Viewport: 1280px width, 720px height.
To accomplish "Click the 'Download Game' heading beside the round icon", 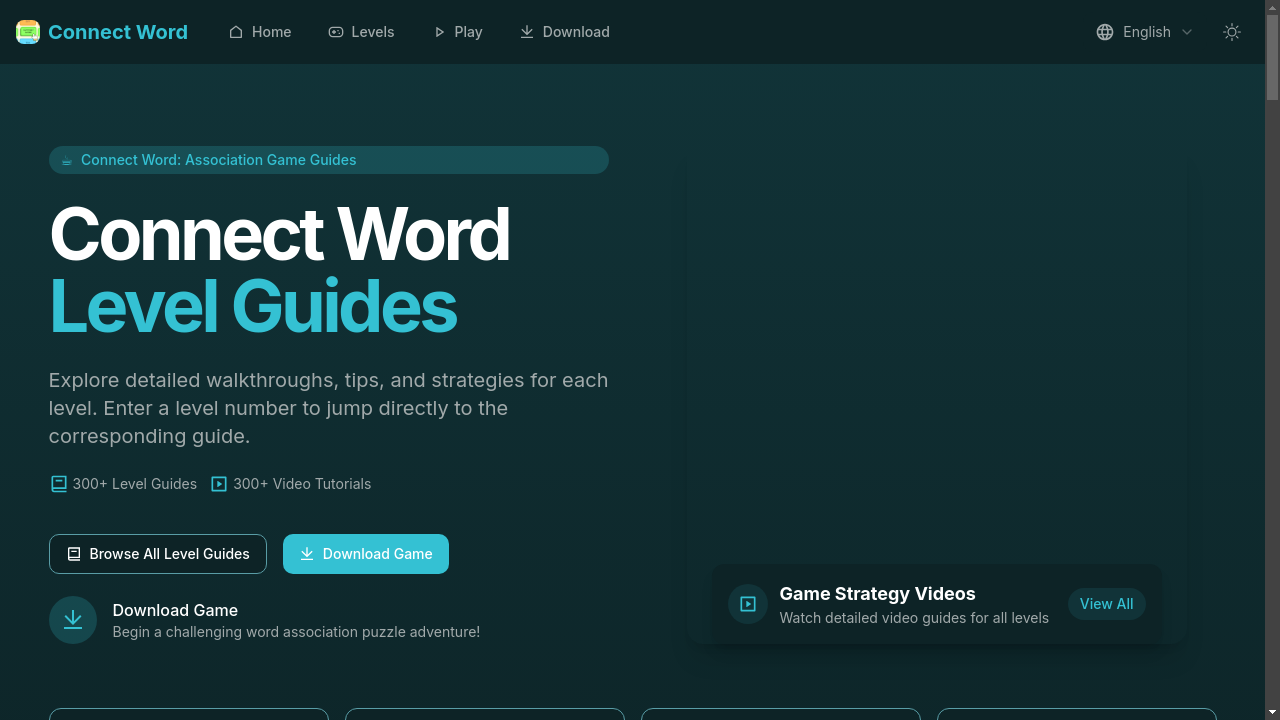I will pyautogui.click(x=175, y=610).
